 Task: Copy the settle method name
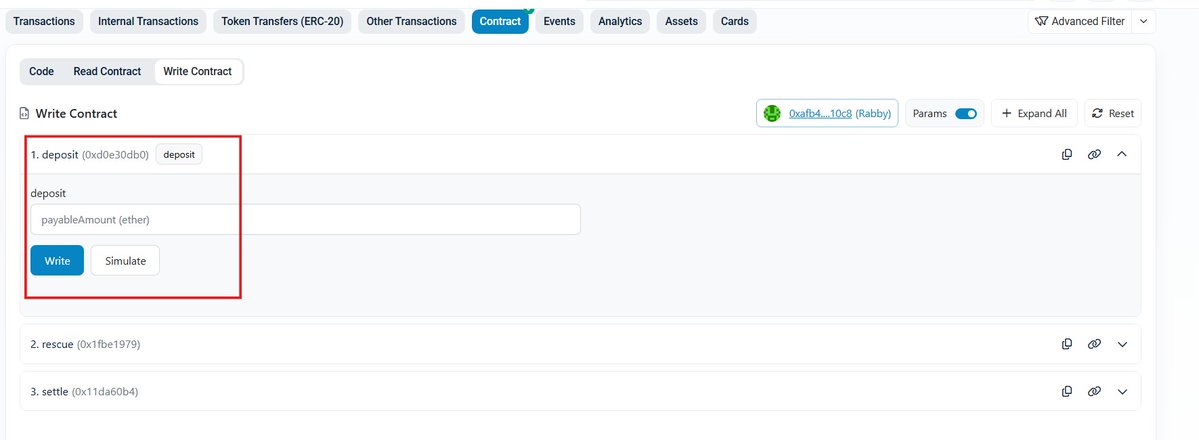(1067, 392)
